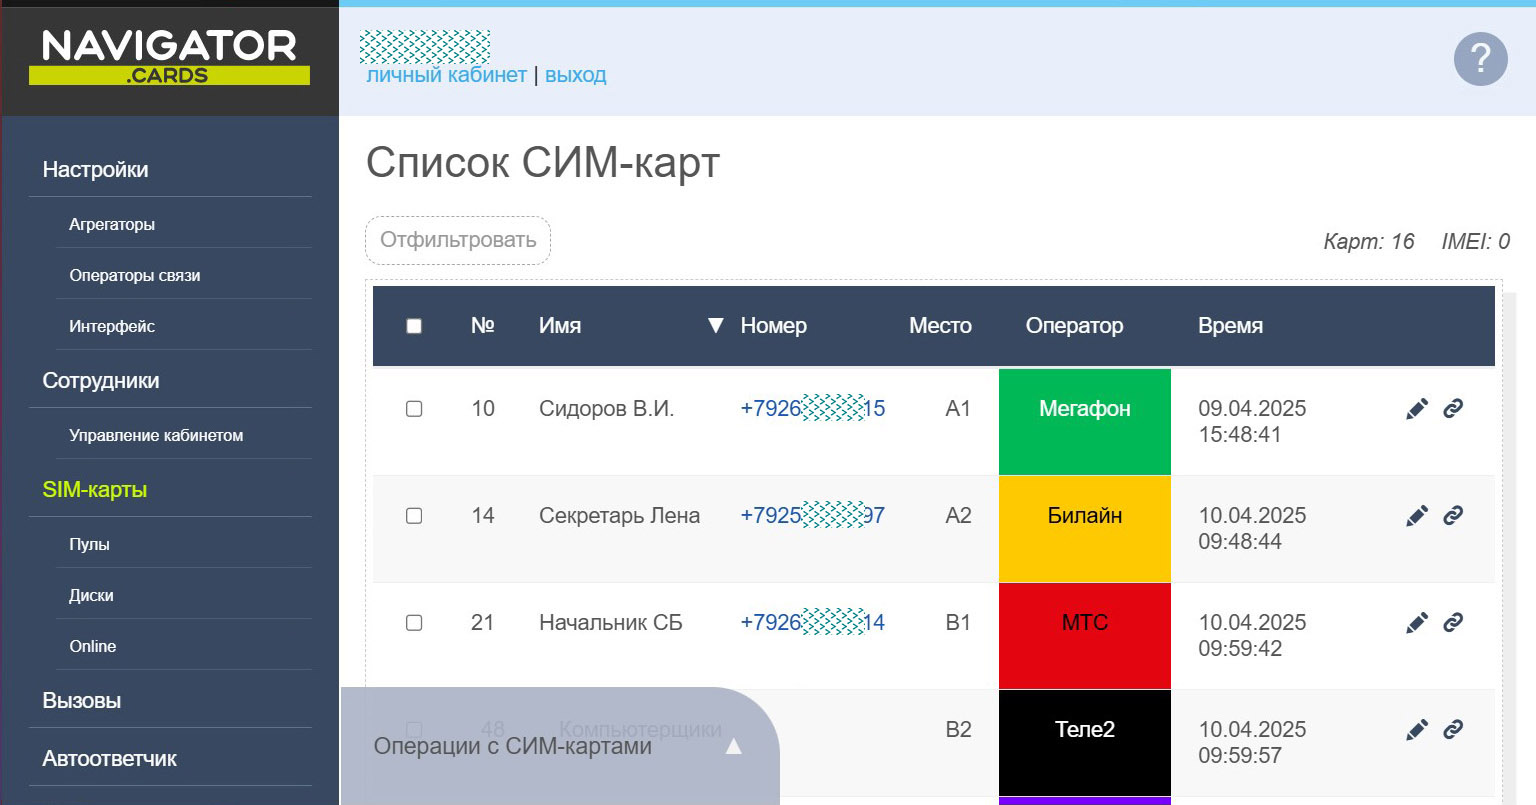The height and width of the screenshot is (805, 1536).
Task: Click the link icon for Секретарь Лена
Action: tap(1453, 515)
